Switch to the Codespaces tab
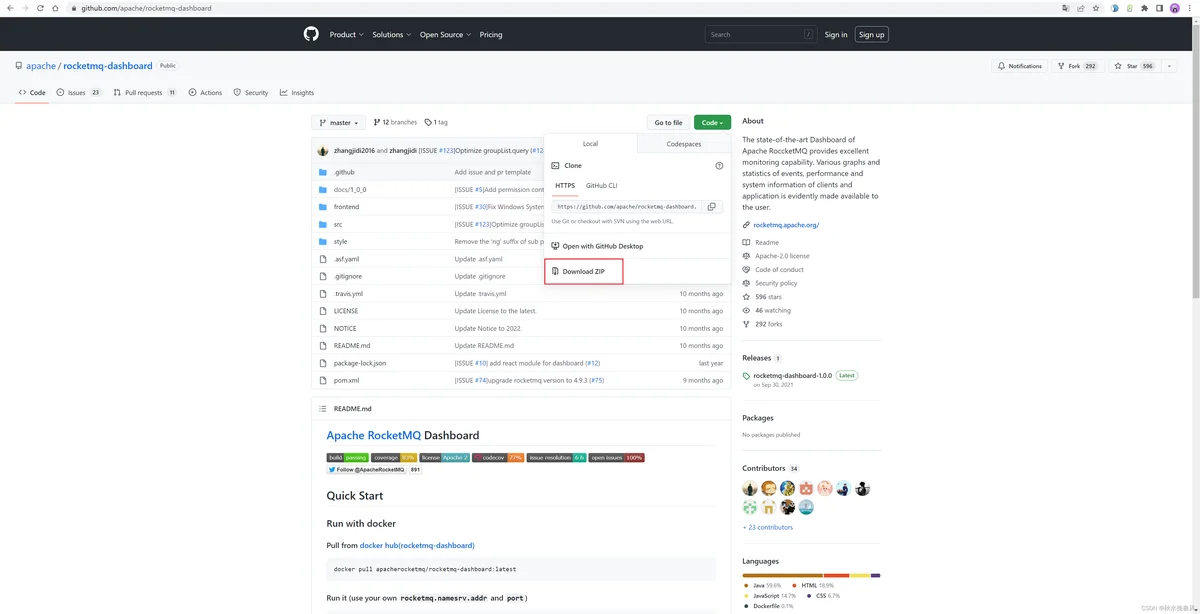 click(x=684, y=144)
